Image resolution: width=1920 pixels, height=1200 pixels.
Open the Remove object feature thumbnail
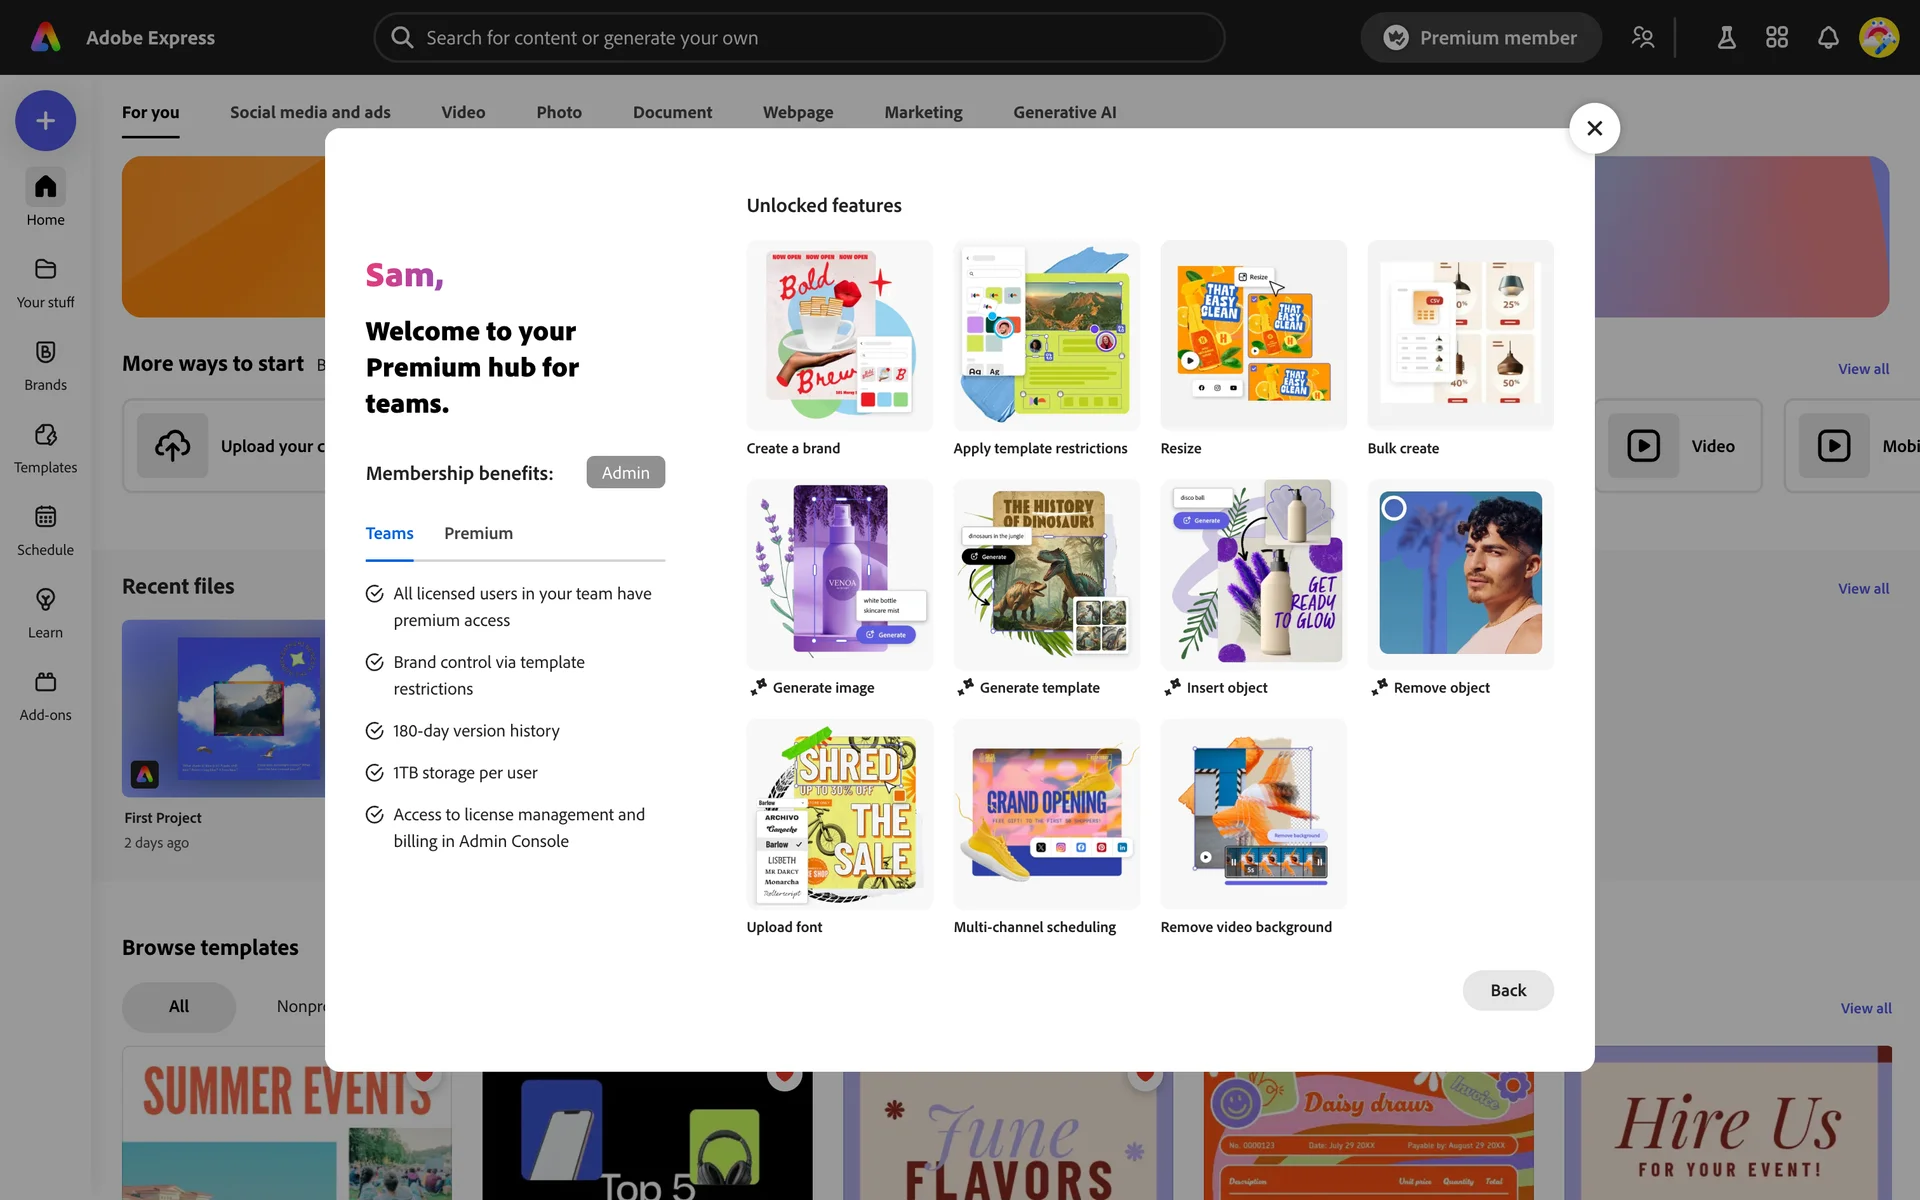click(x=1460, y=574)
